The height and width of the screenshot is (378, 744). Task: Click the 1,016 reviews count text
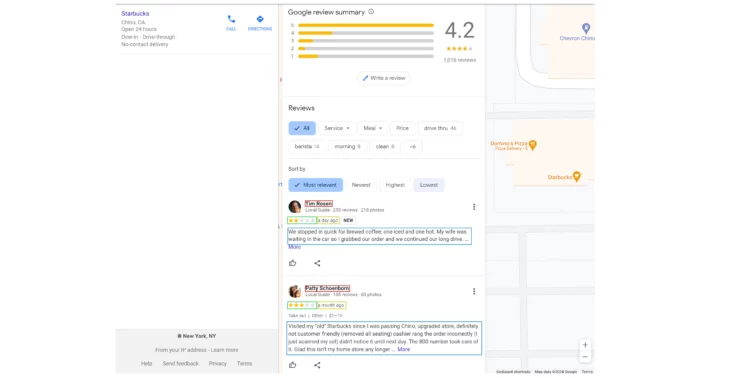click(459, 60)
